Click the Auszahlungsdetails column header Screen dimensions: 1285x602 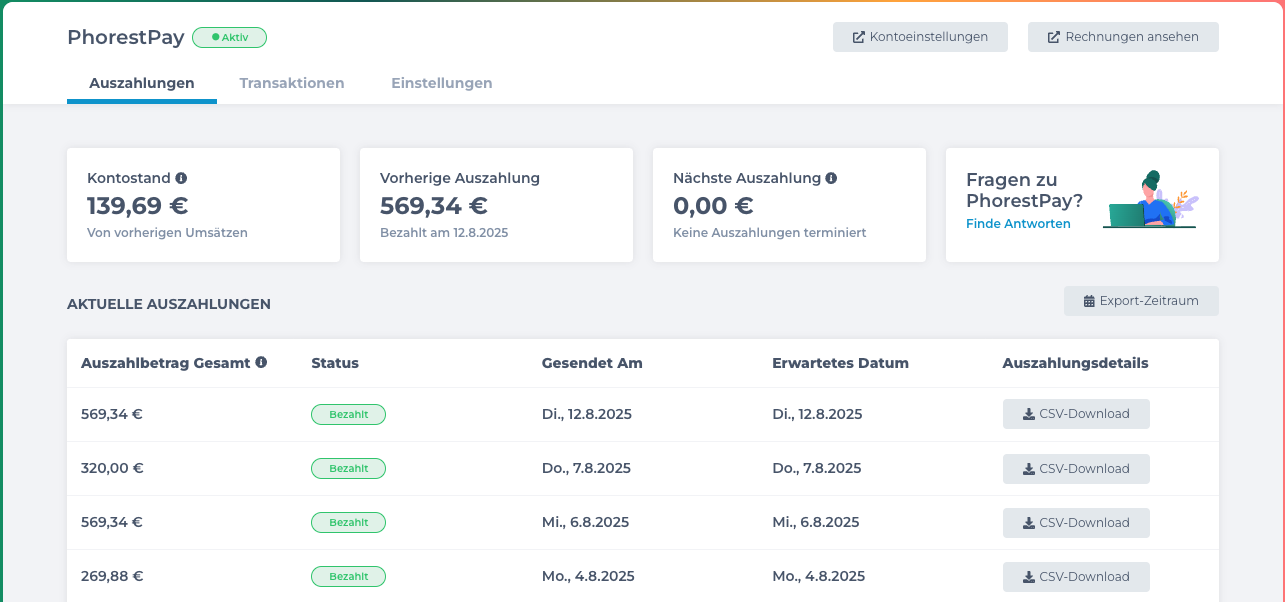click(x=1075, y=363)
